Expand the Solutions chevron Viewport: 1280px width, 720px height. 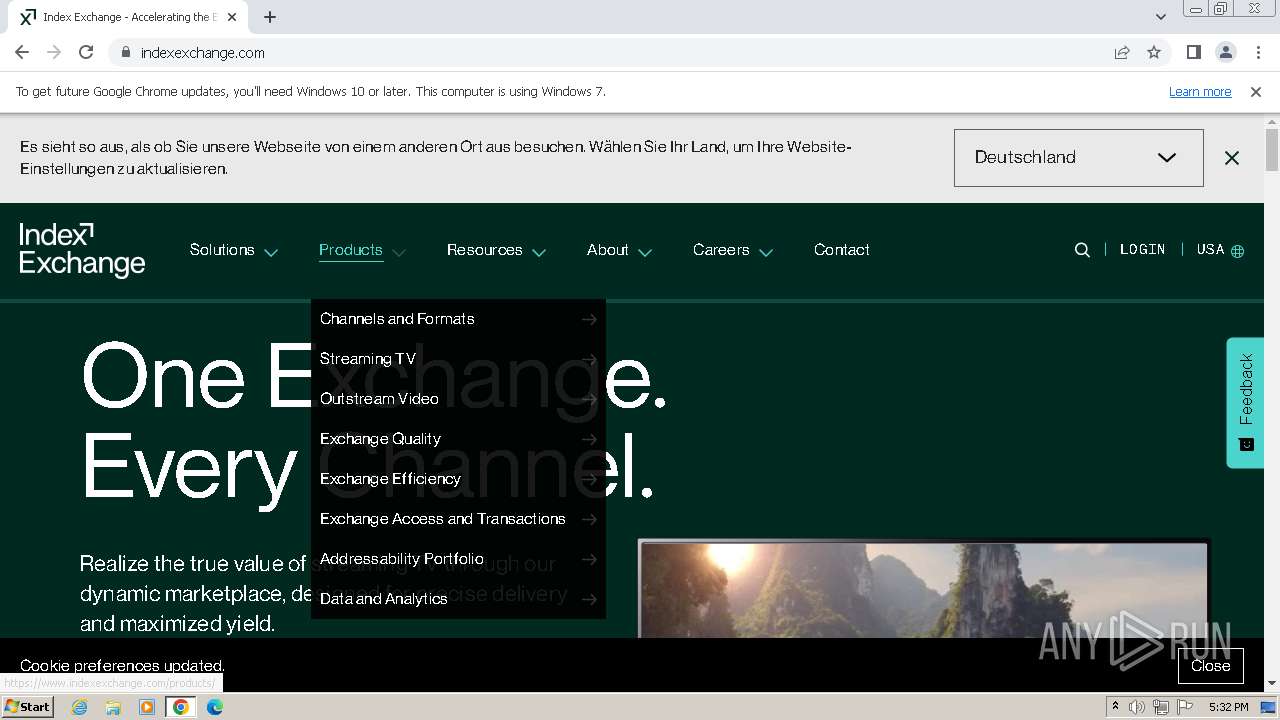[271, 252]
